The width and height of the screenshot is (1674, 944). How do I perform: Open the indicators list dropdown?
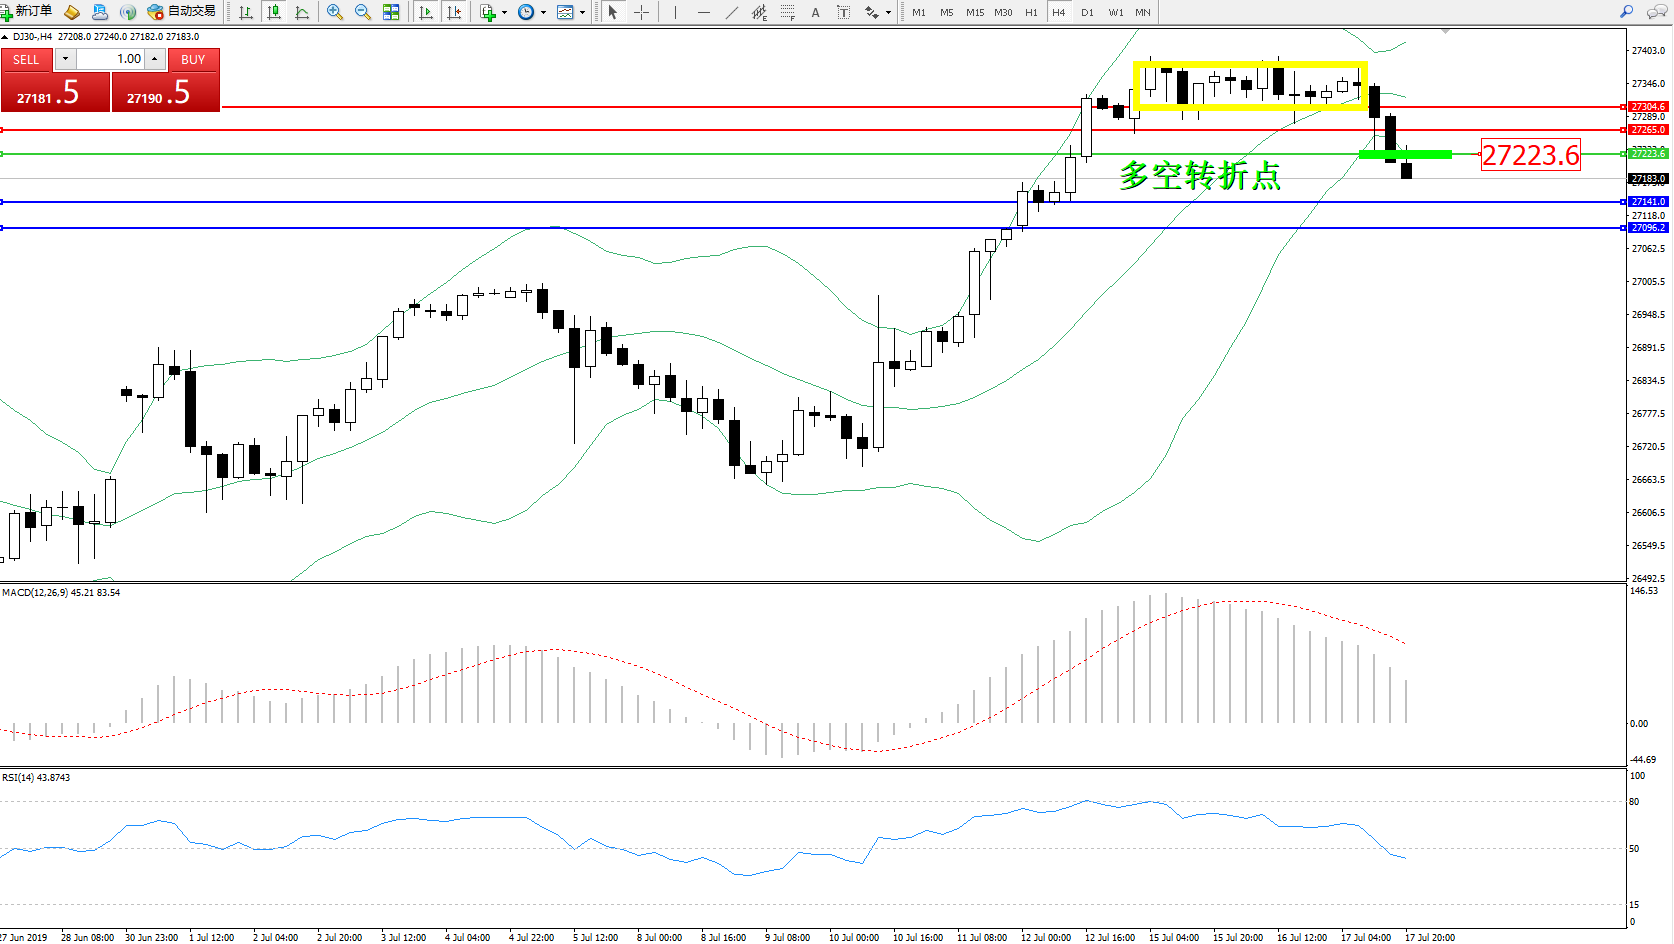tap(493, 12)
